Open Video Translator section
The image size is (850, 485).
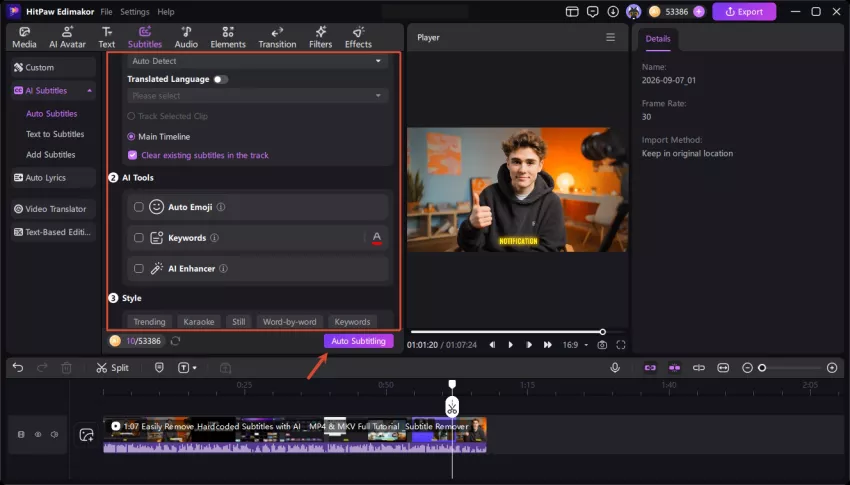(53, 209)
